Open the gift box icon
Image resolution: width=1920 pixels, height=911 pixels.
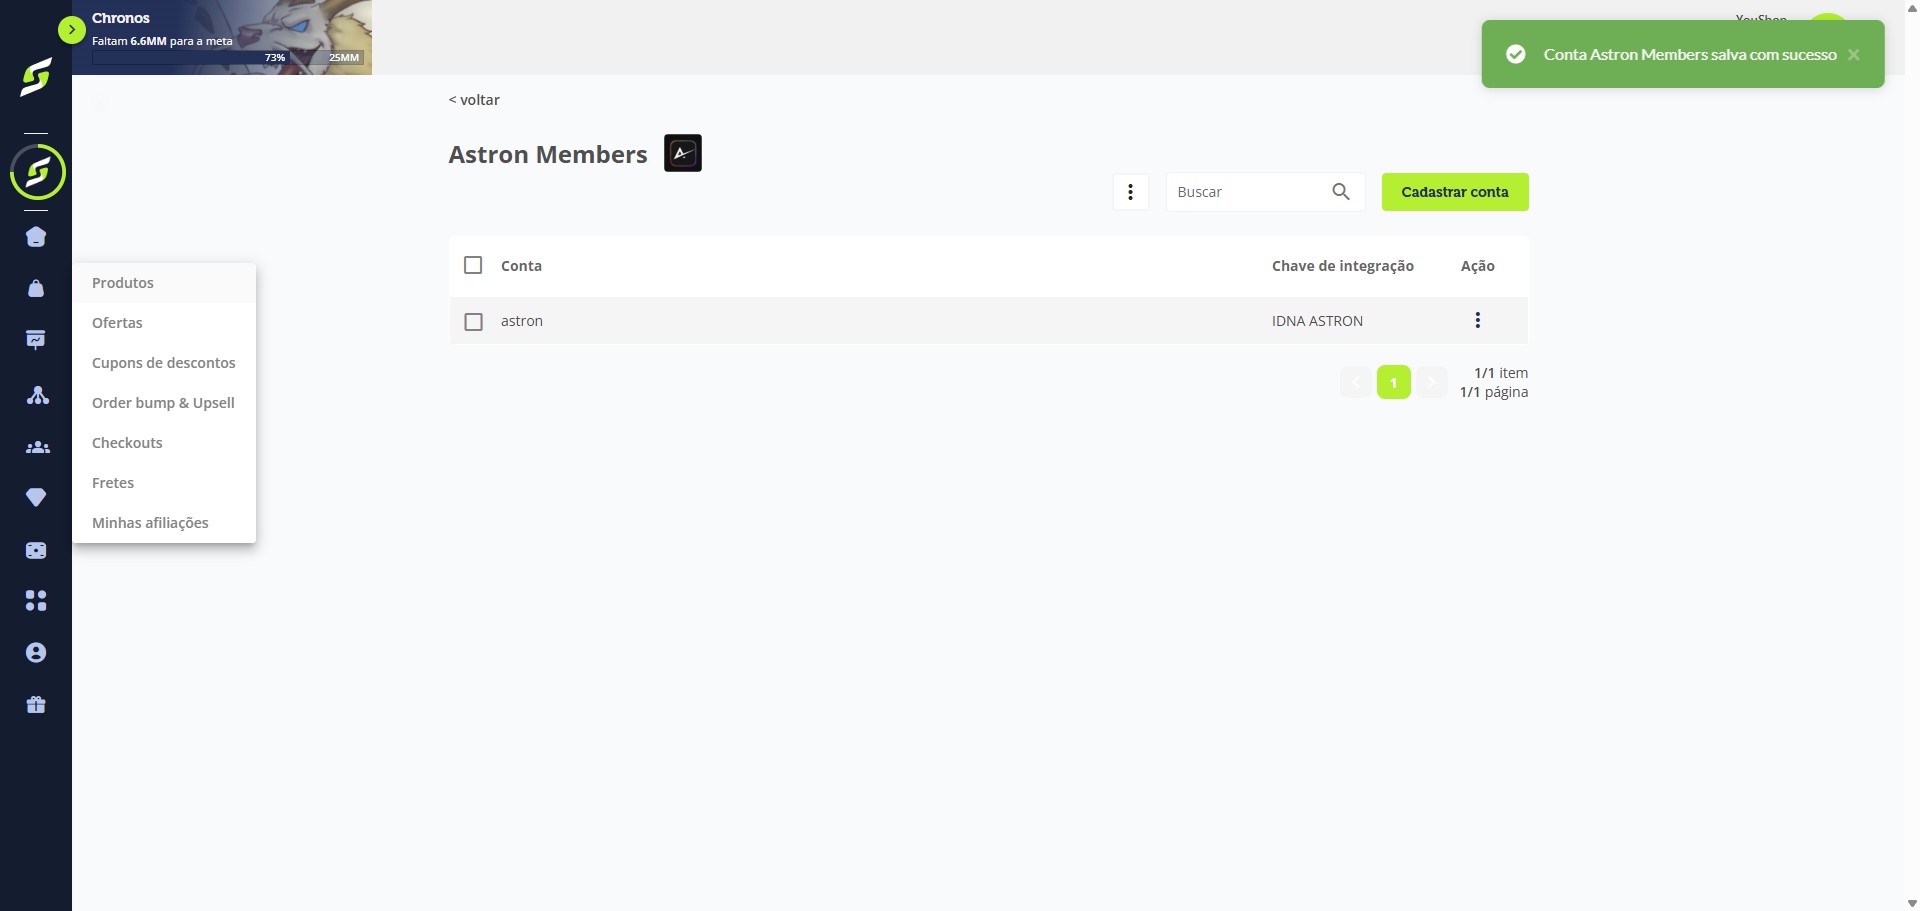[36, 705]
